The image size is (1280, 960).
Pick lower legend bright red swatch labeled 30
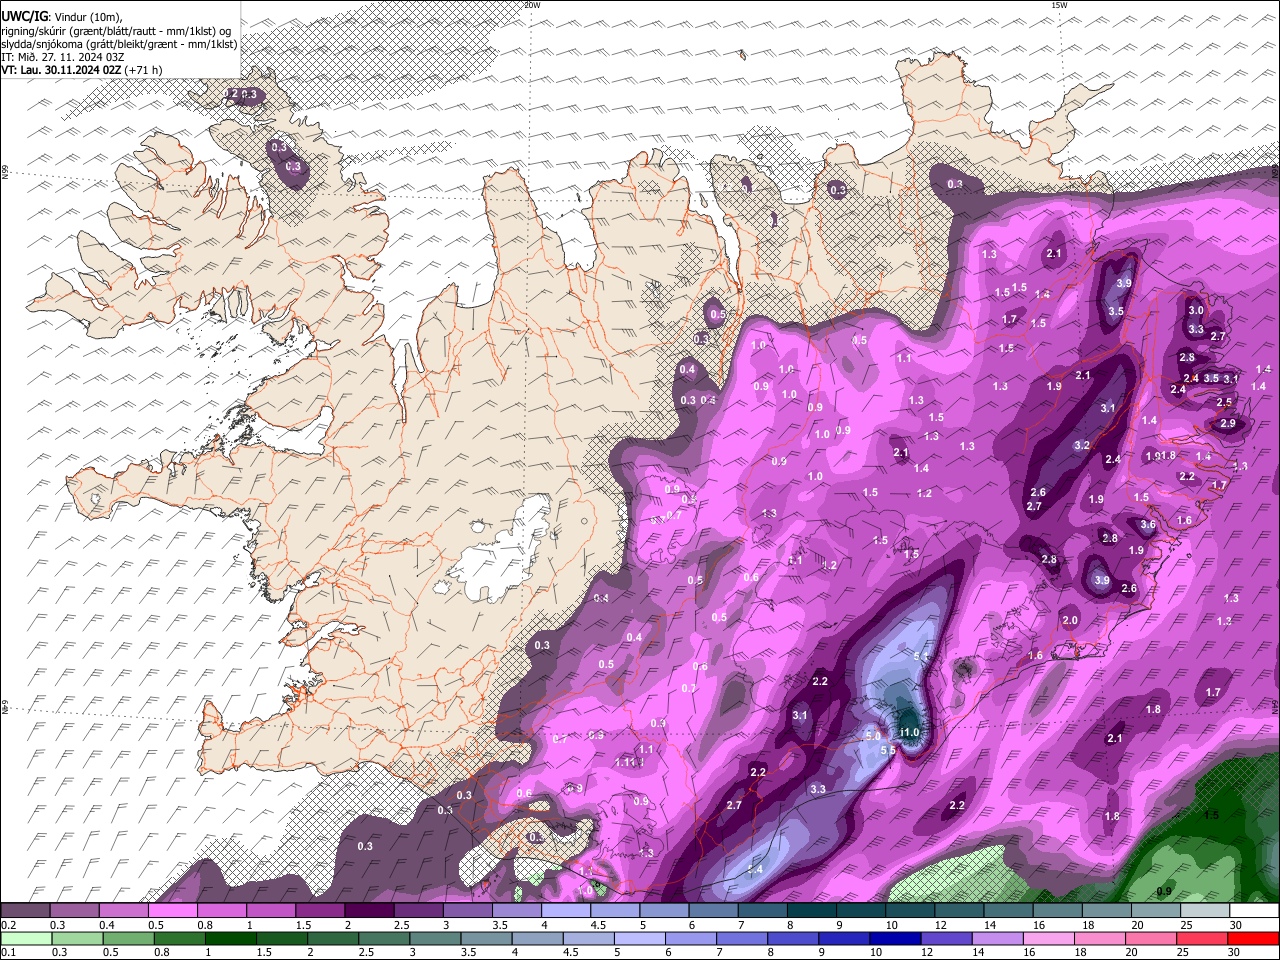1254,939
